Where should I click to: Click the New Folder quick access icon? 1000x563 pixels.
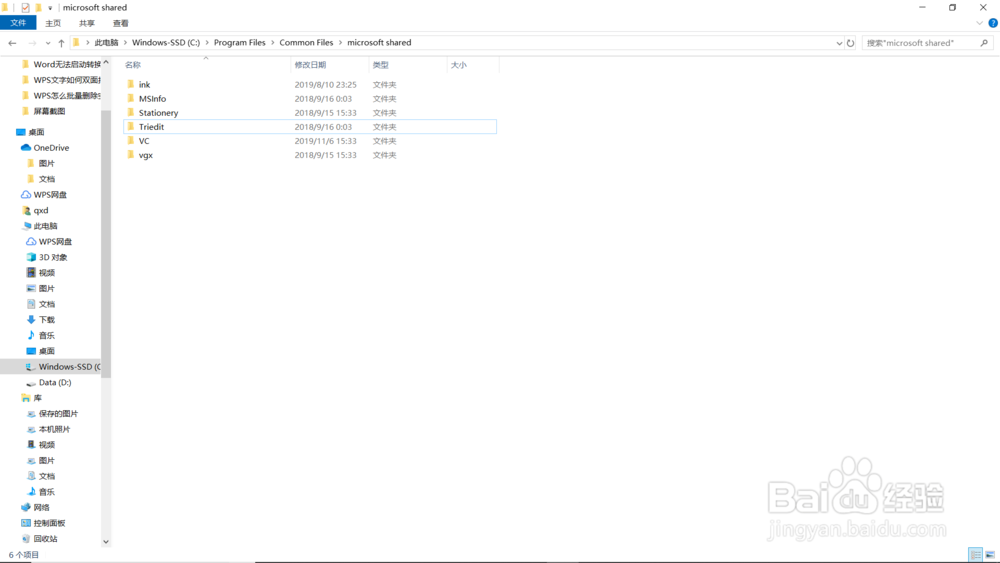pyautogui.click(x=38, y=8)
